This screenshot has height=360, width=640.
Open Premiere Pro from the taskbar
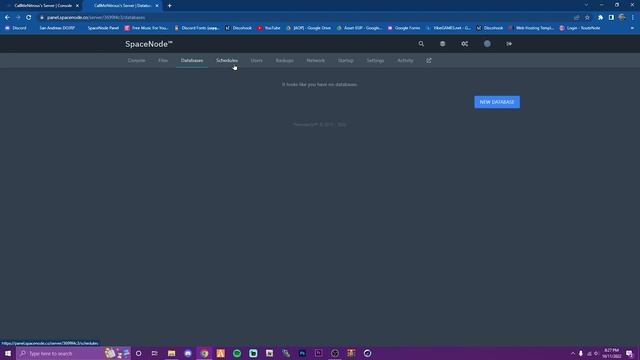318,353
